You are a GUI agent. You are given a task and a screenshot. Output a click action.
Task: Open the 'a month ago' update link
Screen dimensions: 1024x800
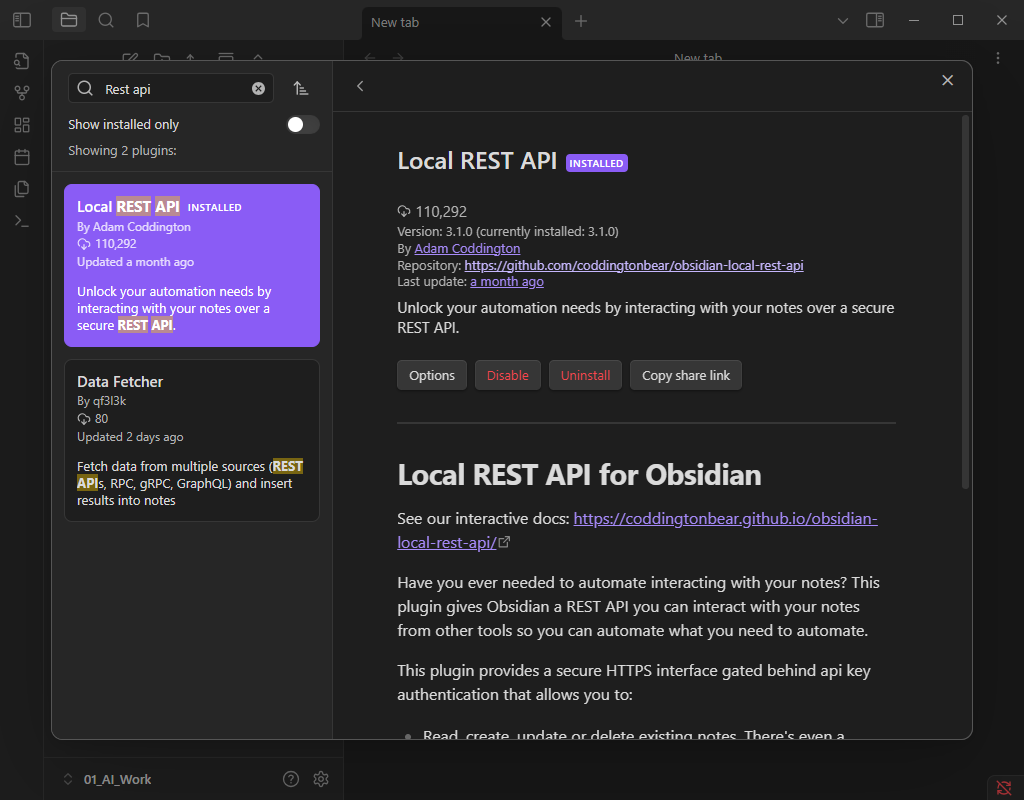coord(507,281)
